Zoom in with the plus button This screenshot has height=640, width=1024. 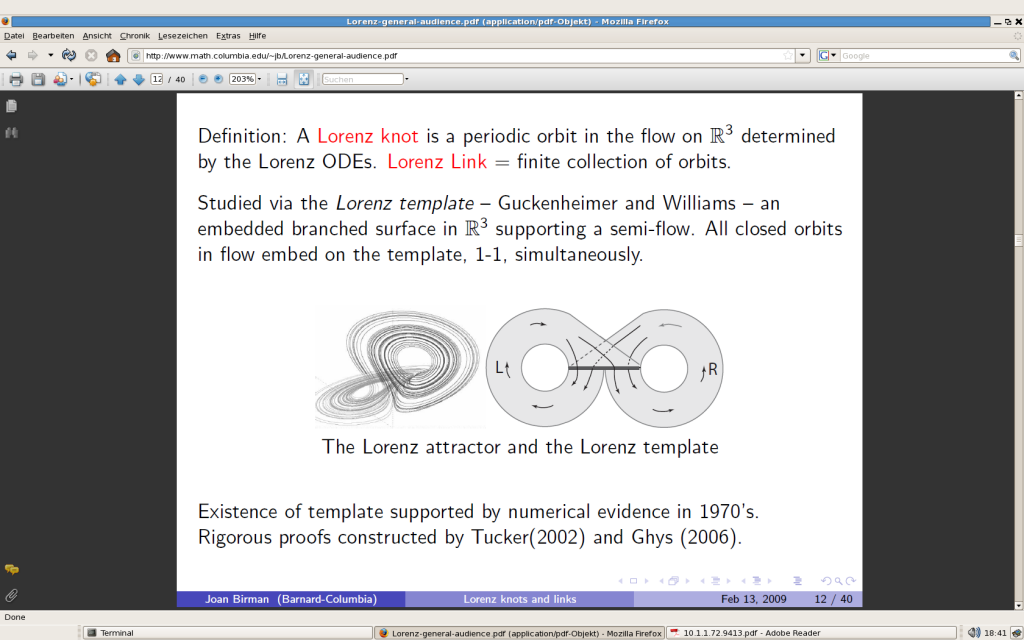click(219, 79)
